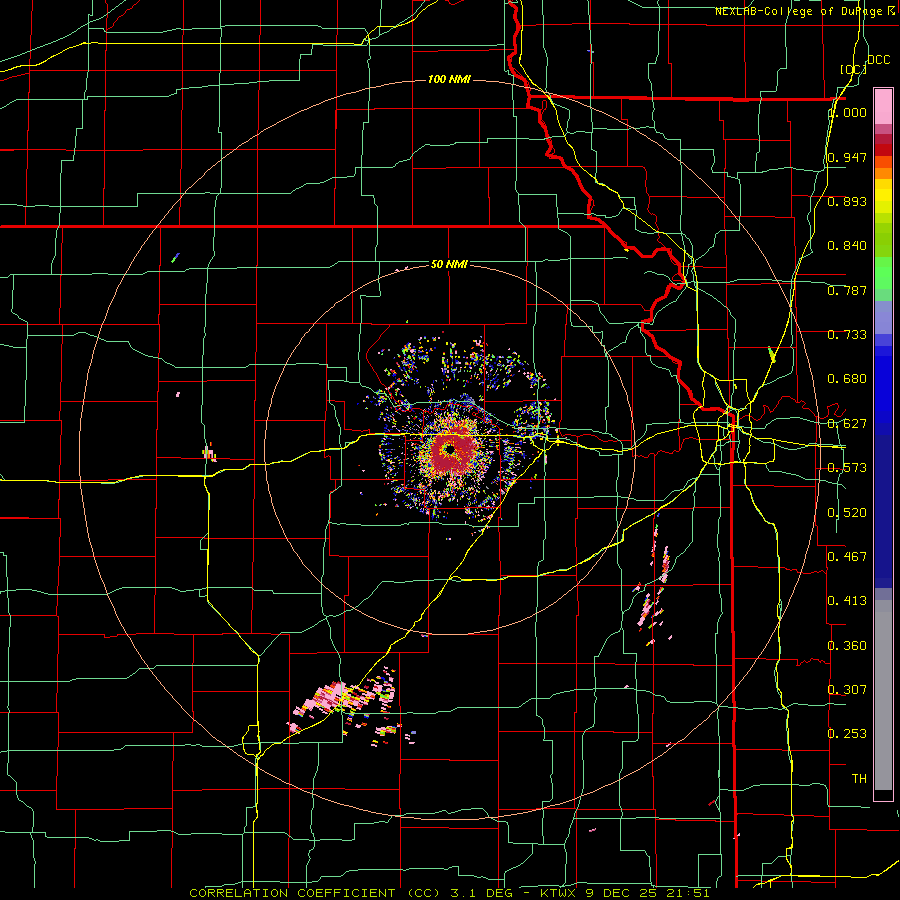This screenshot has height=900, width=900.
Task: Click the "50 NMI" range ring label
Action: point(449,264)
